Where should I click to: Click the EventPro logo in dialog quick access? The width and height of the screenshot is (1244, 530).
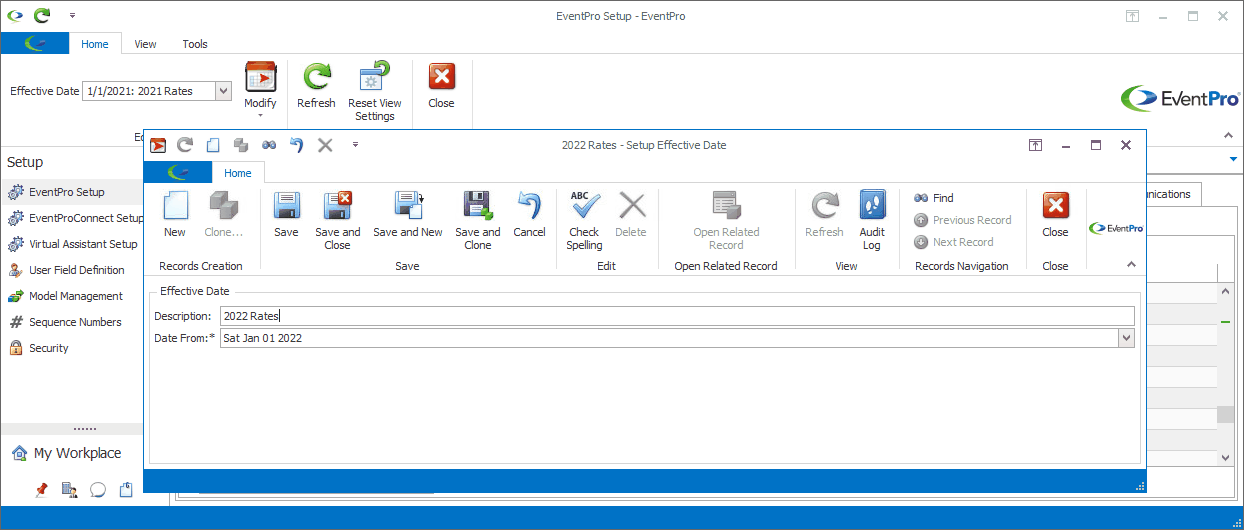158,145
